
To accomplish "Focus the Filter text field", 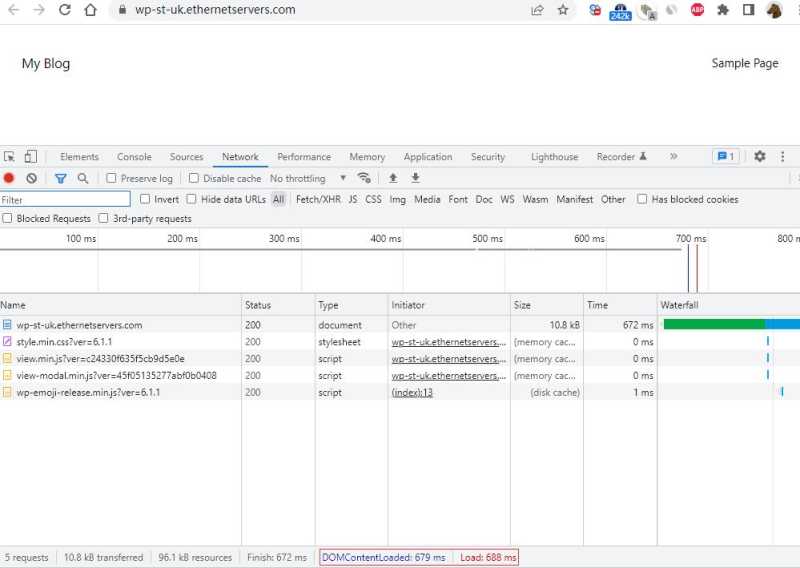I will [65, 200].
